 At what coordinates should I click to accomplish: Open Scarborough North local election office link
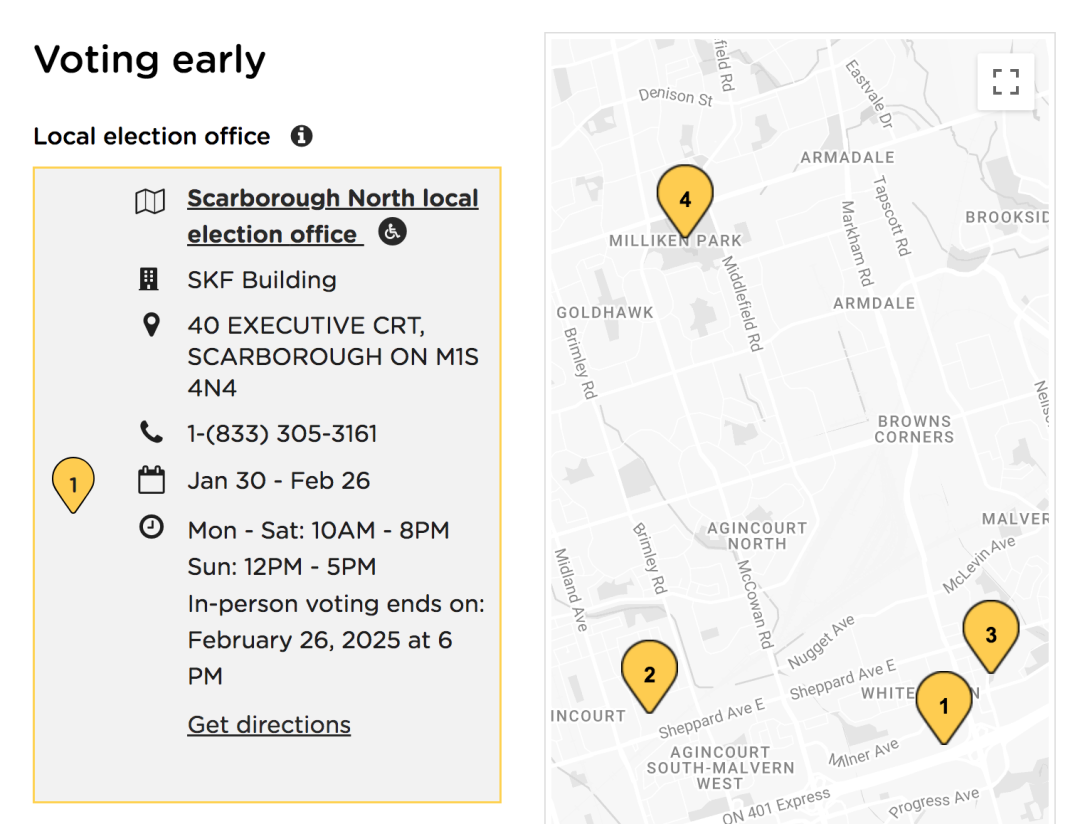[333, 216]
